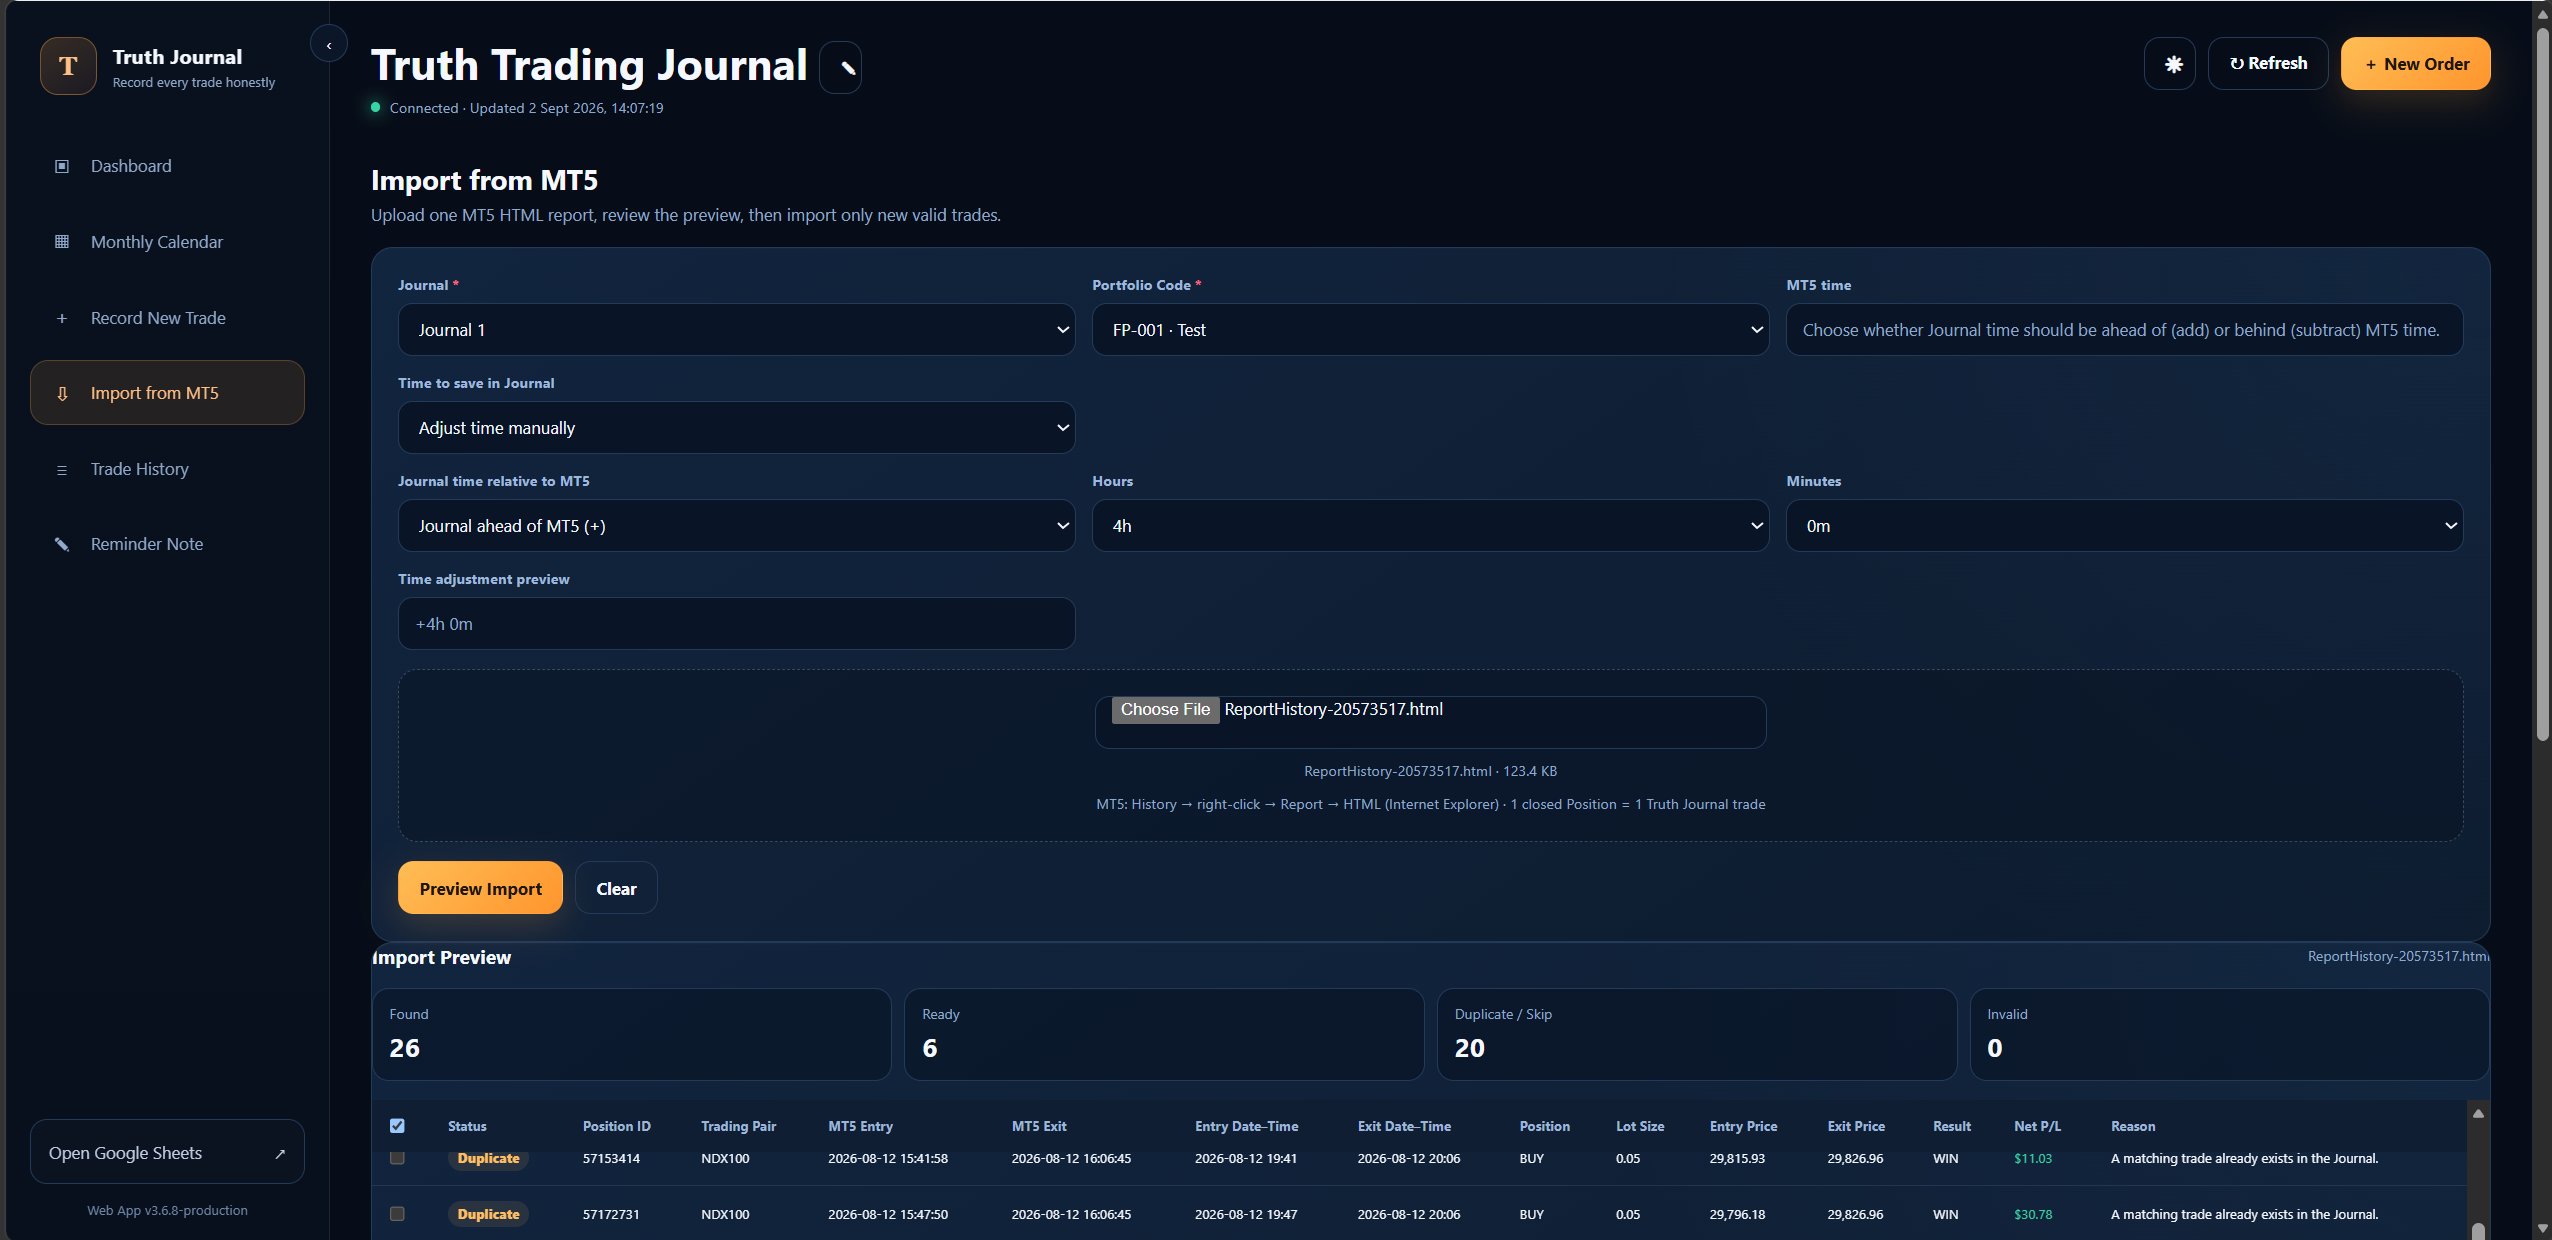Click the Status column header
The image size is (2552, 1240).
[x=467, y=1126]
